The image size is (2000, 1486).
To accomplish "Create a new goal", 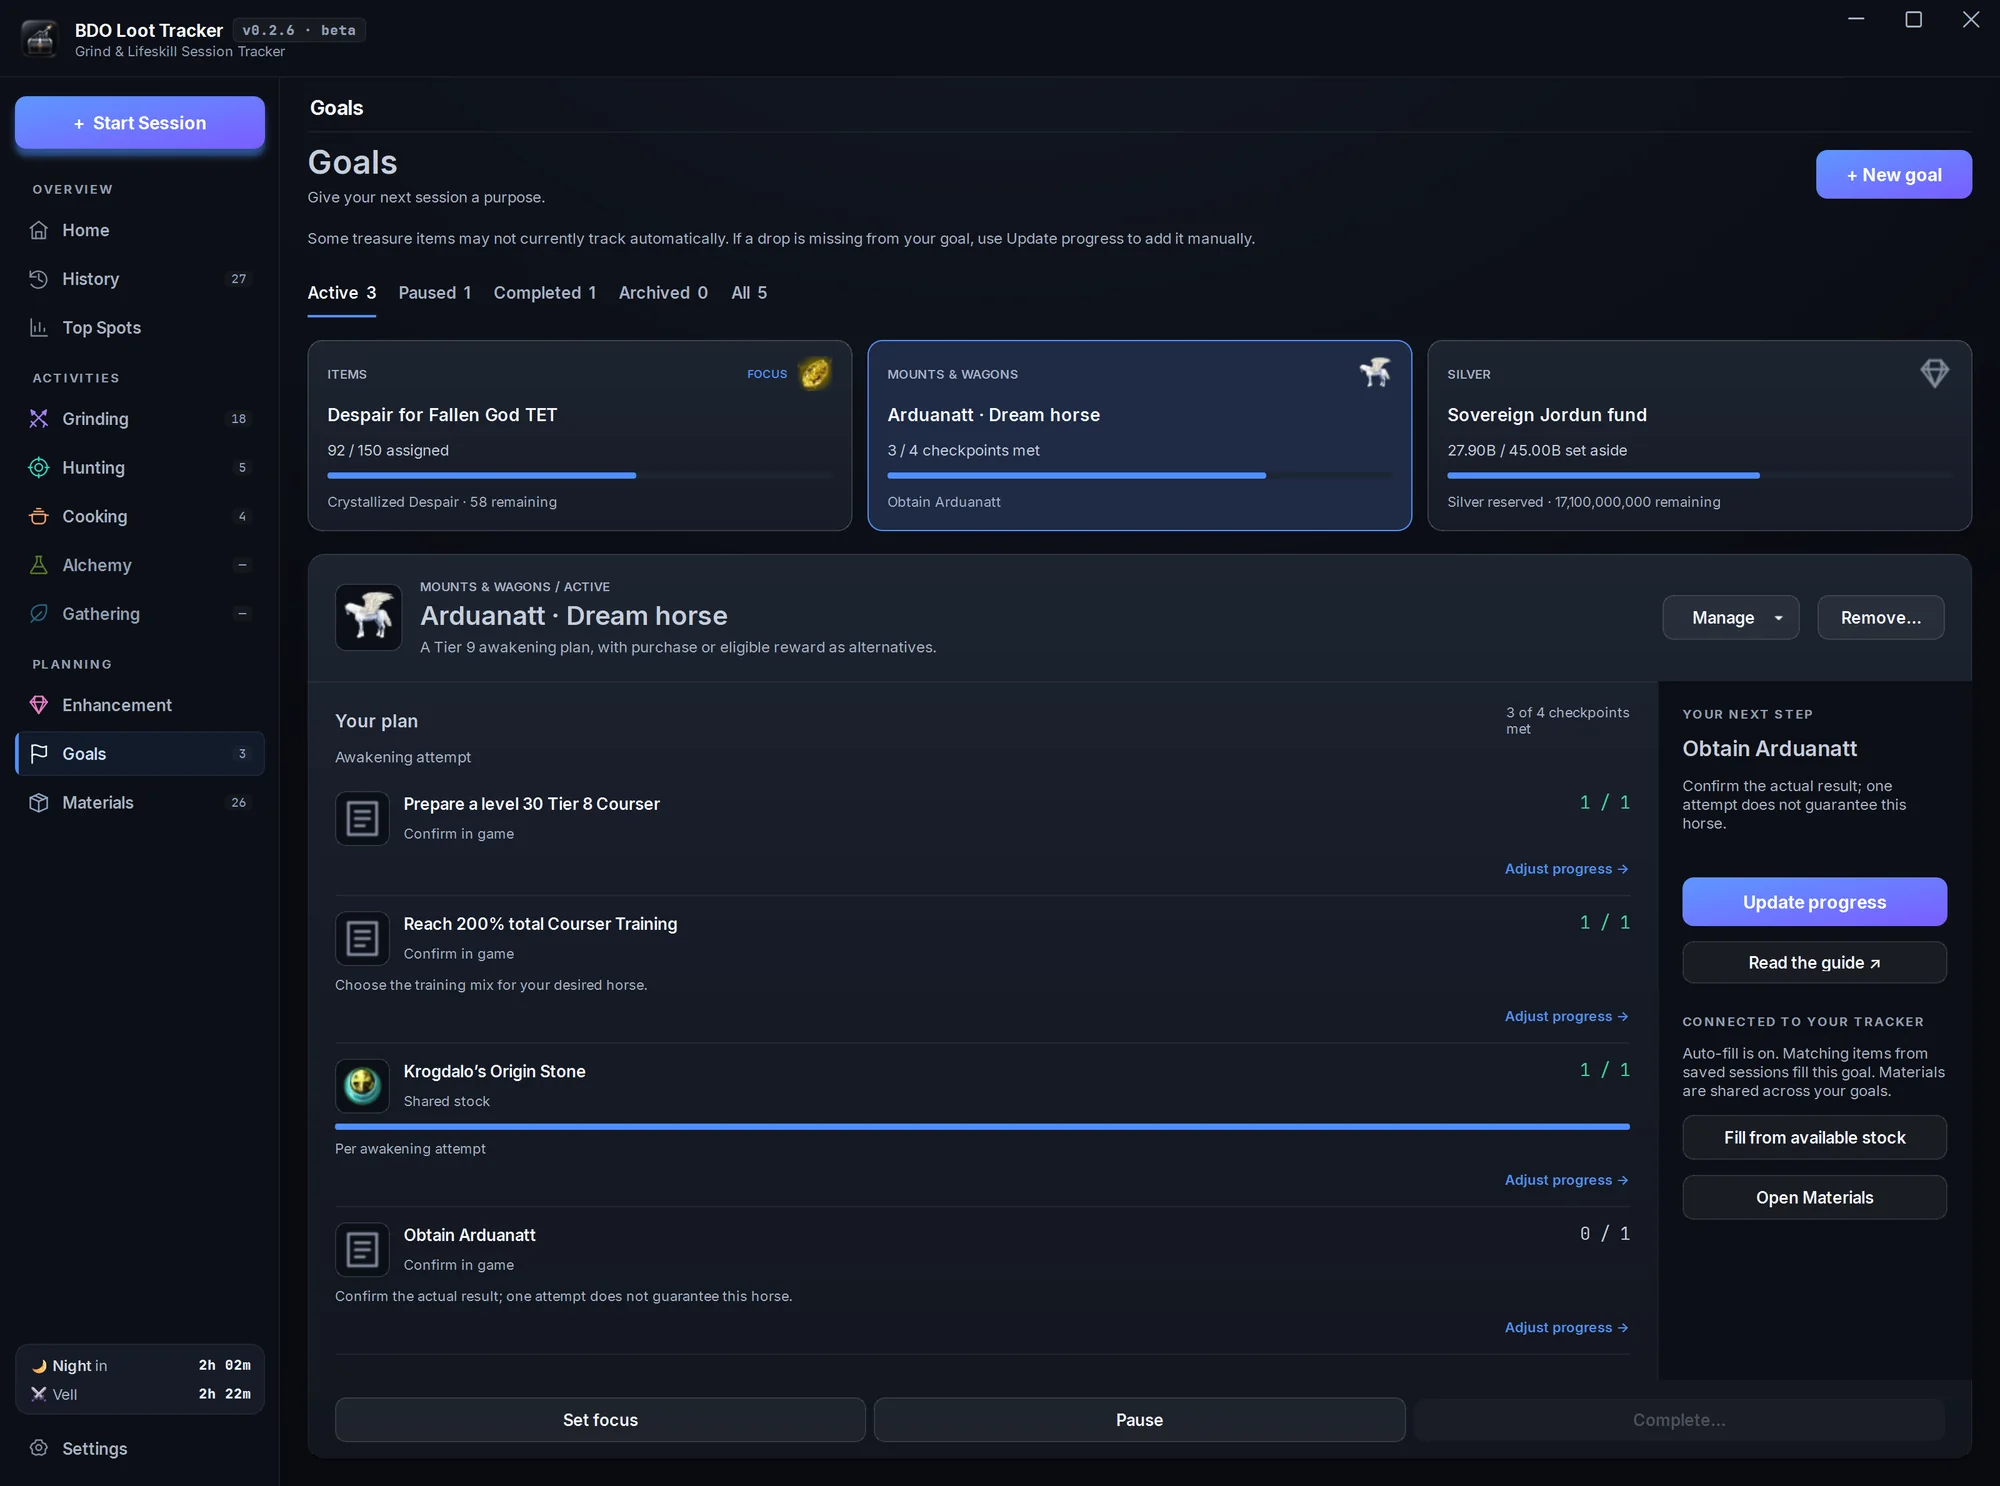I will [1894, 175].
